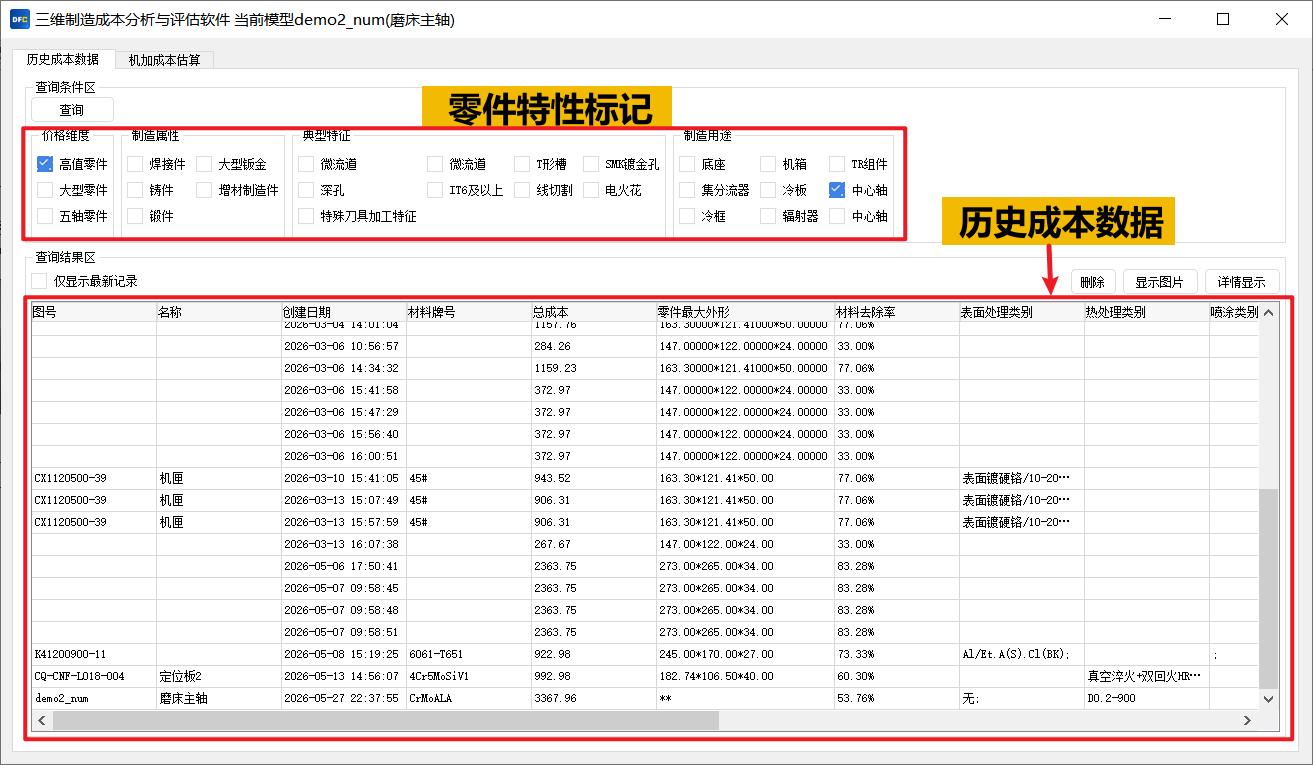This screenshot has width=1313, height=765.
Task: Tick the 锻件 checkbox
Action: [136, 216]
